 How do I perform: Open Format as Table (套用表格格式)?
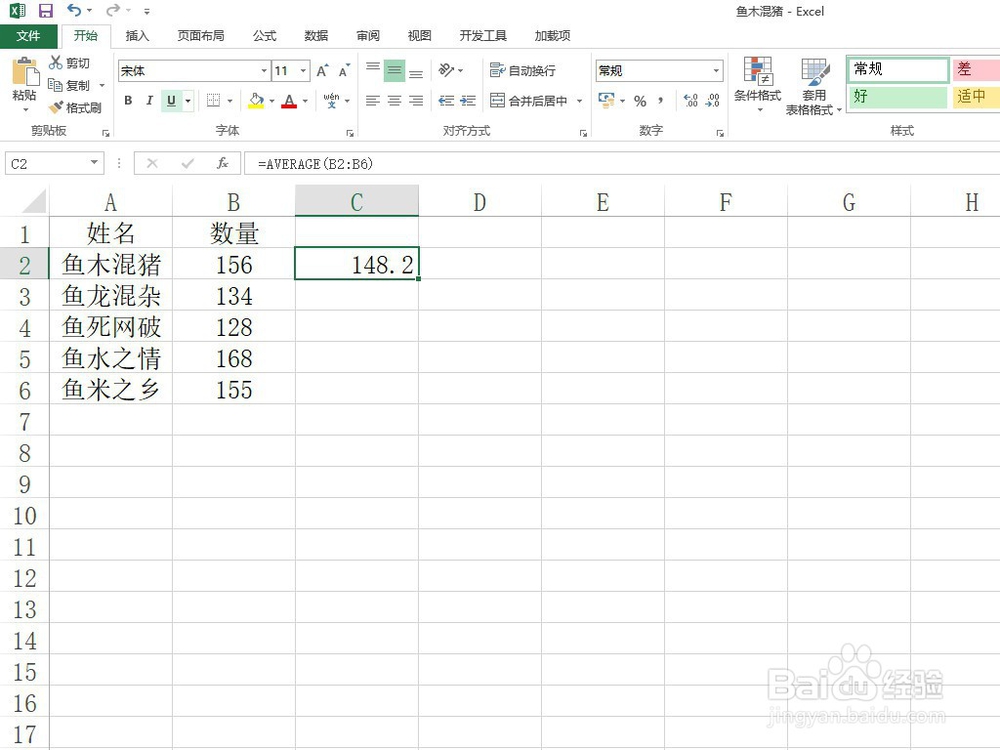pos(814,86)
